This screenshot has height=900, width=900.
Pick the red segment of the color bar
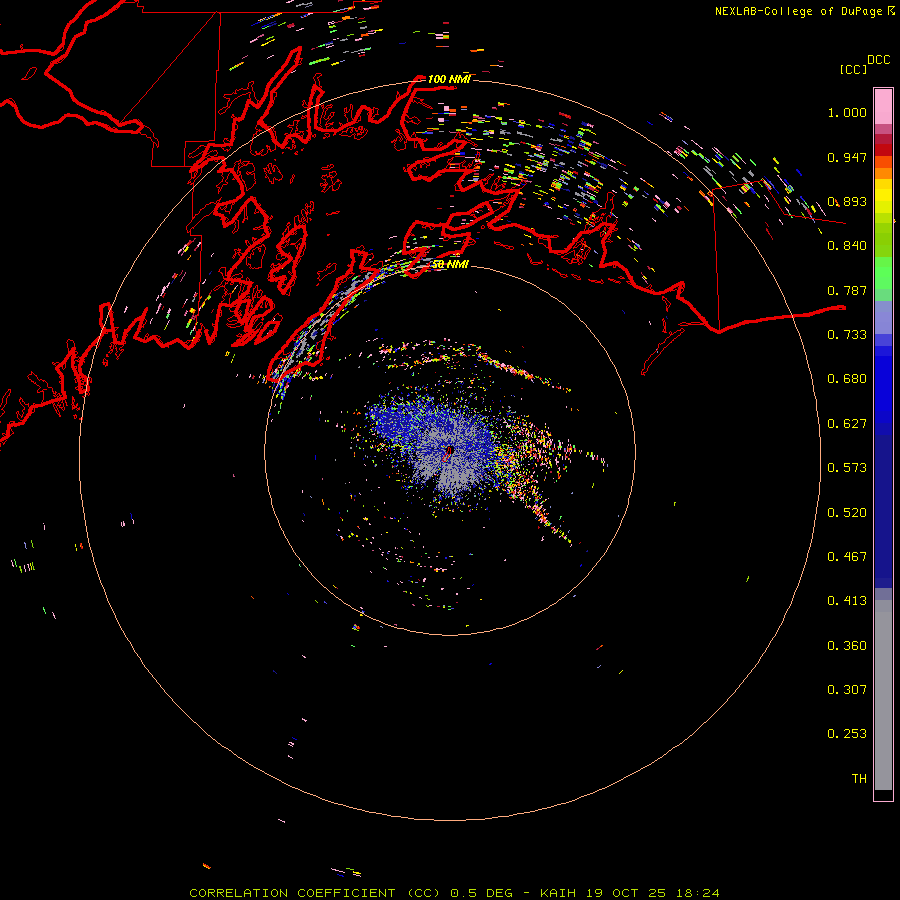tap(883, 150)
